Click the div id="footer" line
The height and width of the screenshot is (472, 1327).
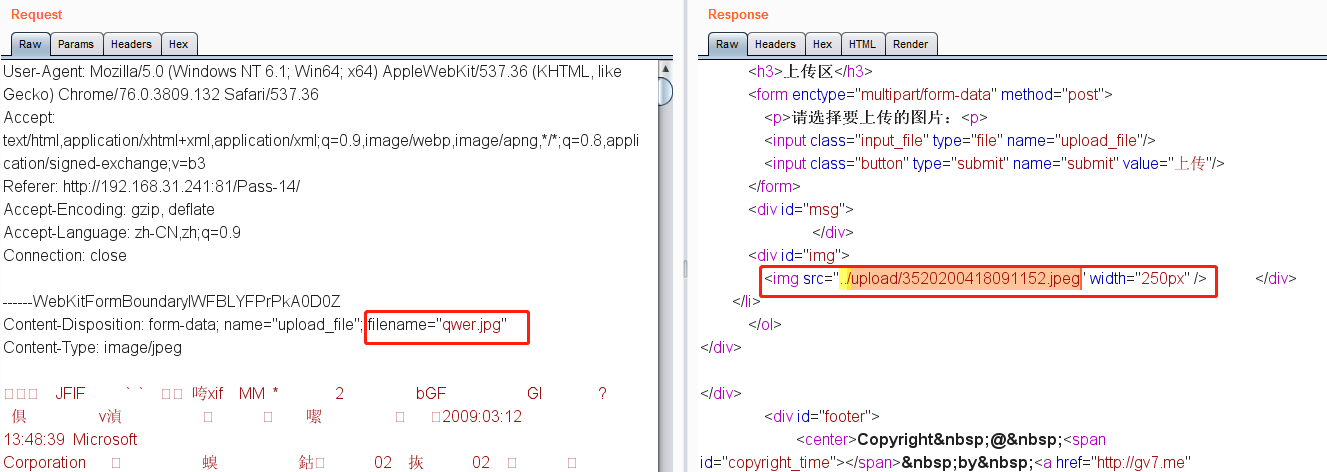[821, 417]
